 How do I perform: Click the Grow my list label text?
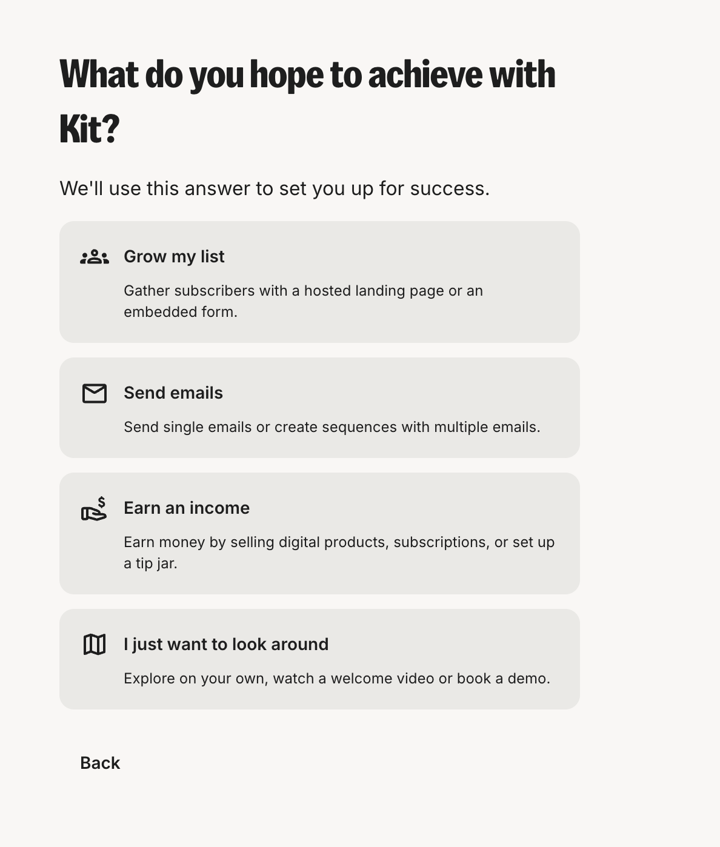tap(174, 256)
